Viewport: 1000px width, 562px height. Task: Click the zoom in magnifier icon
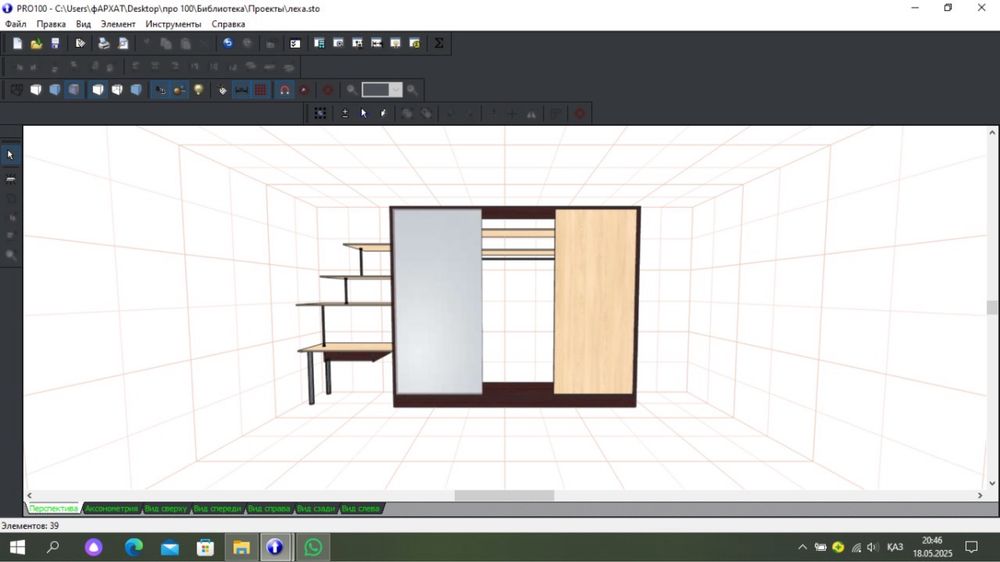click(x=412, y=90)
